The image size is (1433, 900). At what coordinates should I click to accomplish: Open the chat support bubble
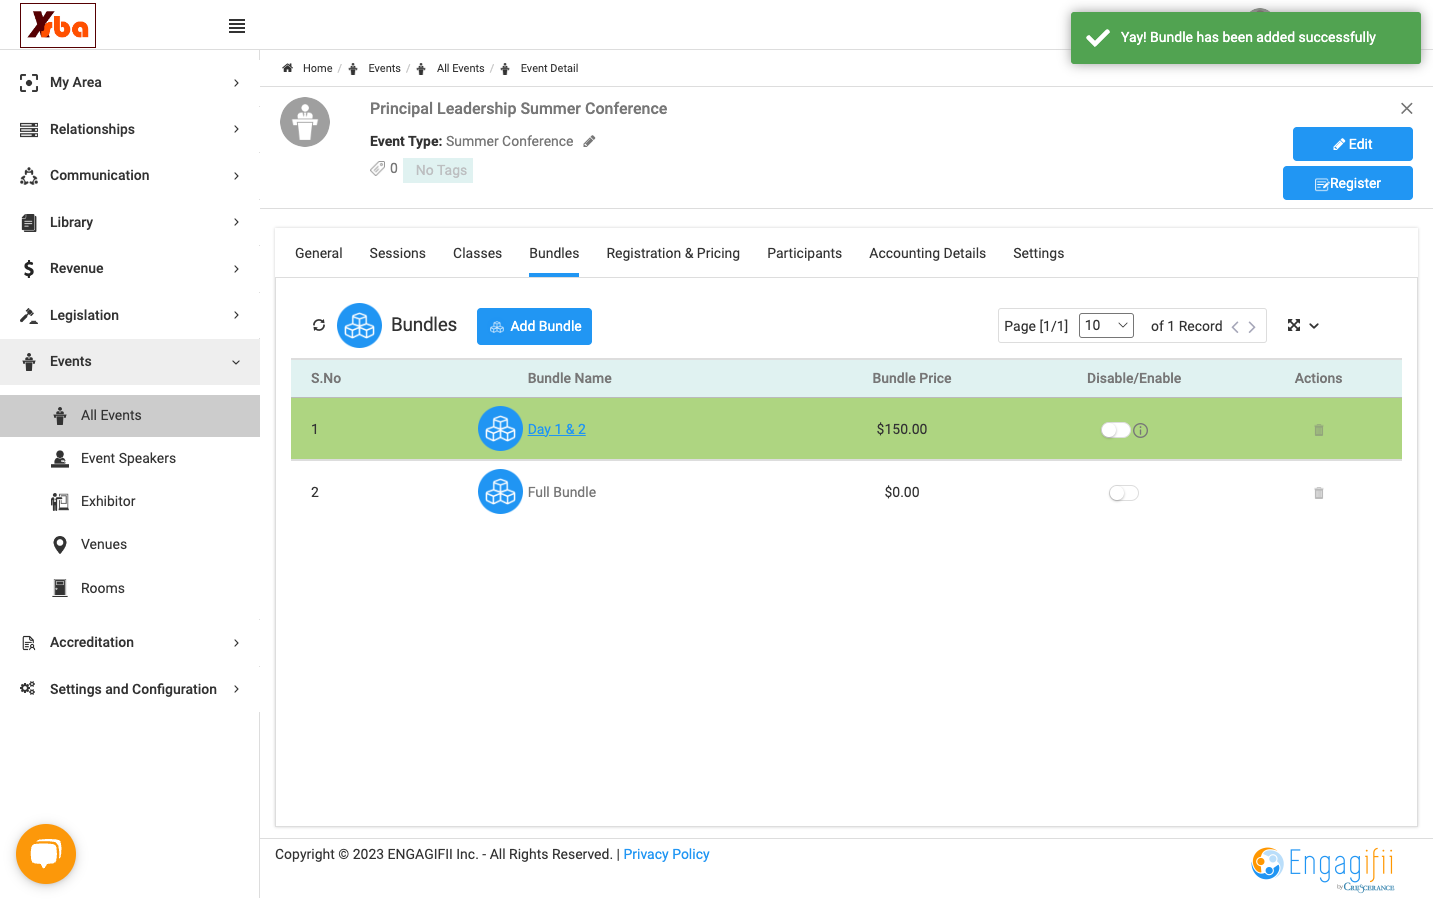pyautogui.click(x=46, y=854)
